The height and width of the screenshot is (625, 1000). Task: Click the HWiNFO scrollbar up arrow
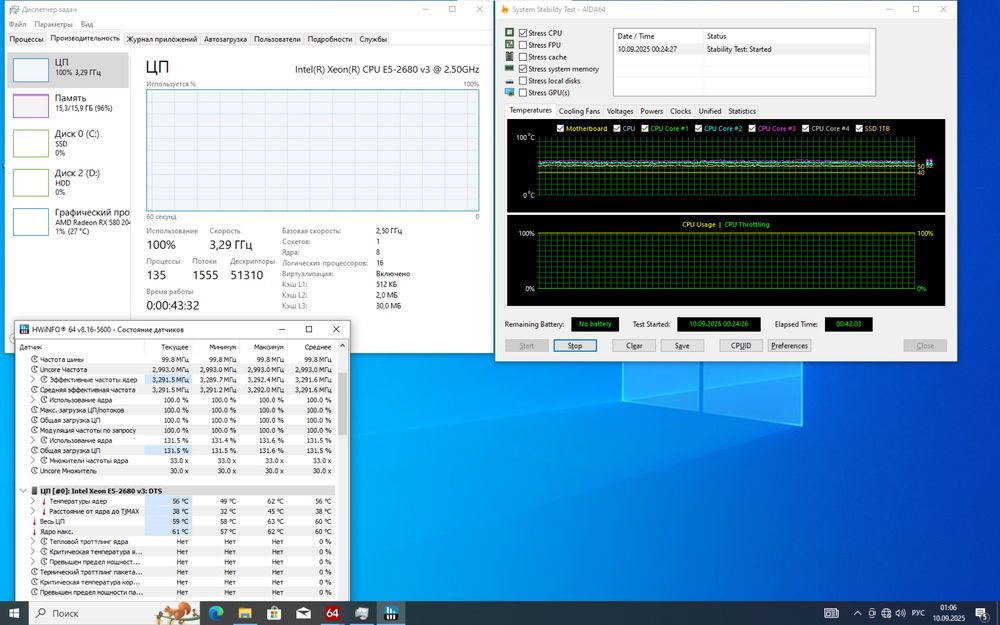pos(342,346)
